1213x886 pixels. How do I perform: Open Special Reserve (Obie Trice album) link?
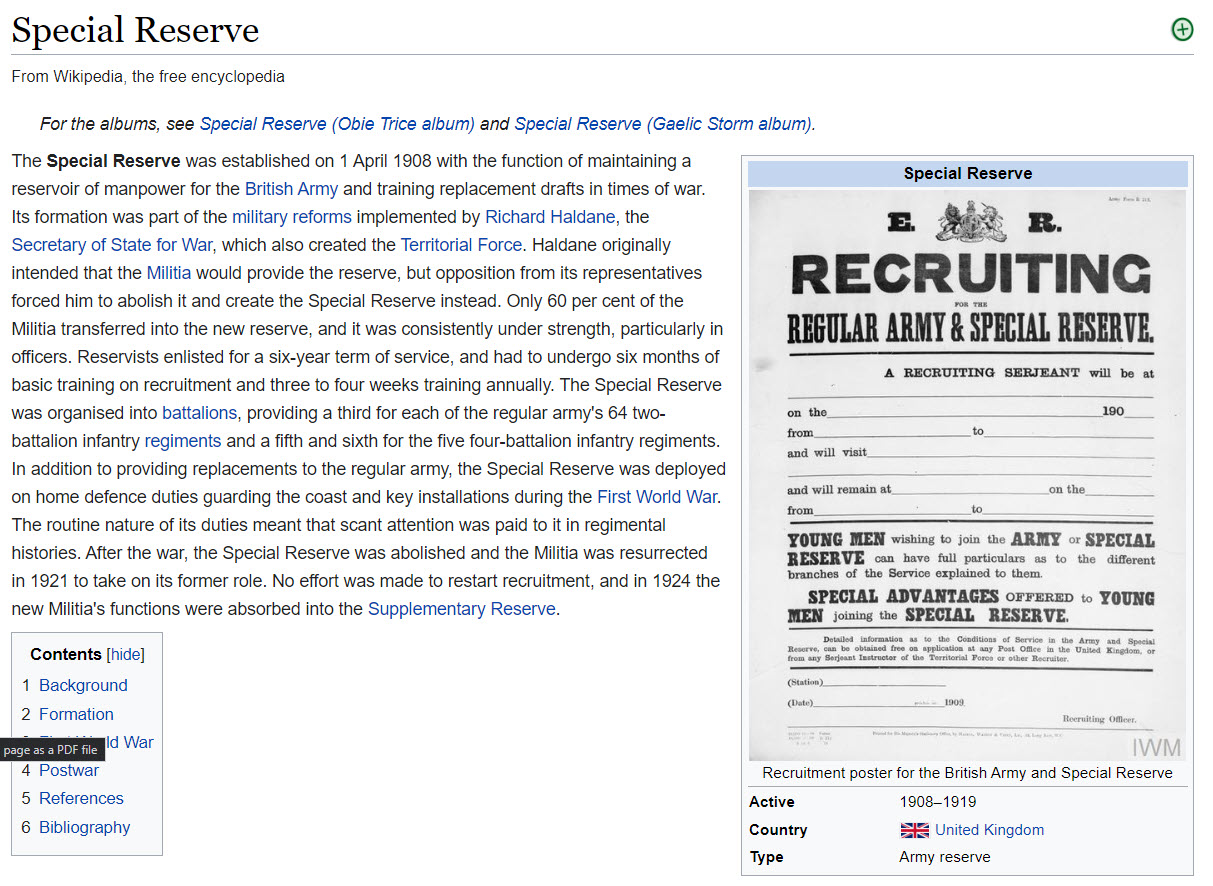[x=337, y=124]
